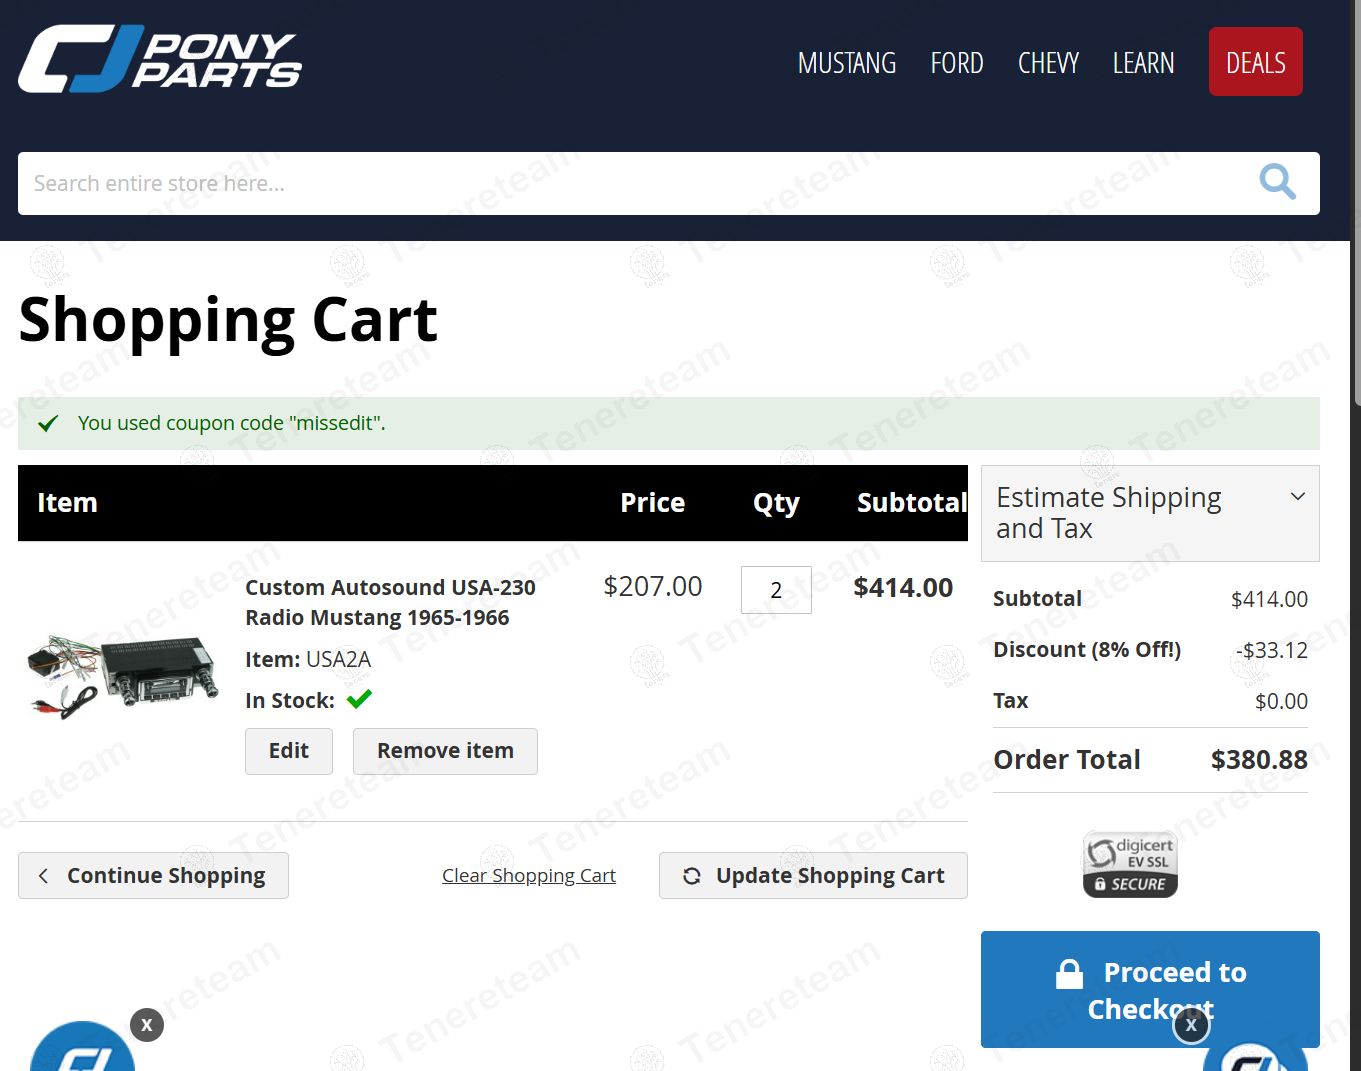The width and height of the screenshot is (1361, 1071).
Task: Expand Estimate Shipping and Tax chevron
Action: coord(1298,496)
